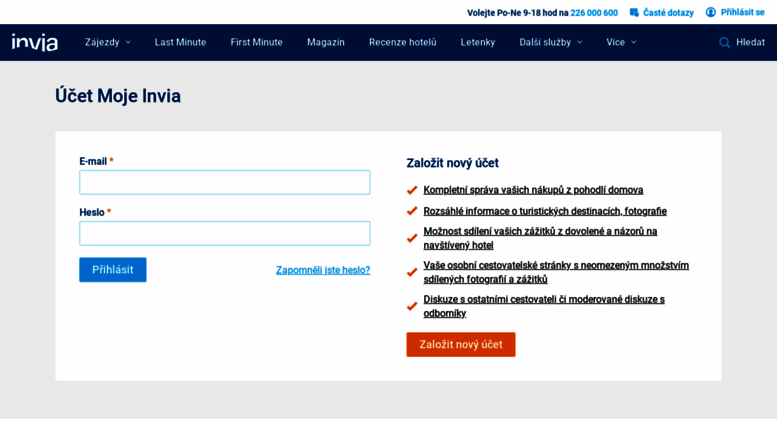Click the chat icon beside Časté dotazy

click(634, 13)
